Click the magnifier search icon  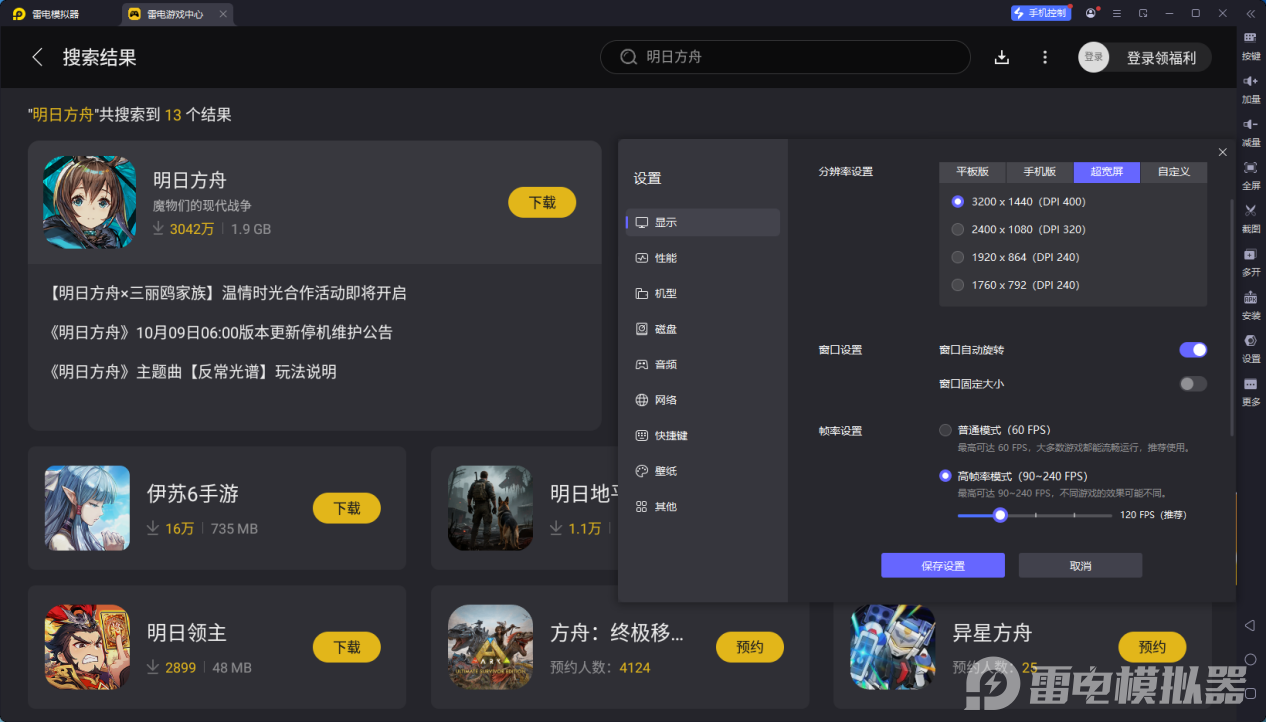point(628,57)
